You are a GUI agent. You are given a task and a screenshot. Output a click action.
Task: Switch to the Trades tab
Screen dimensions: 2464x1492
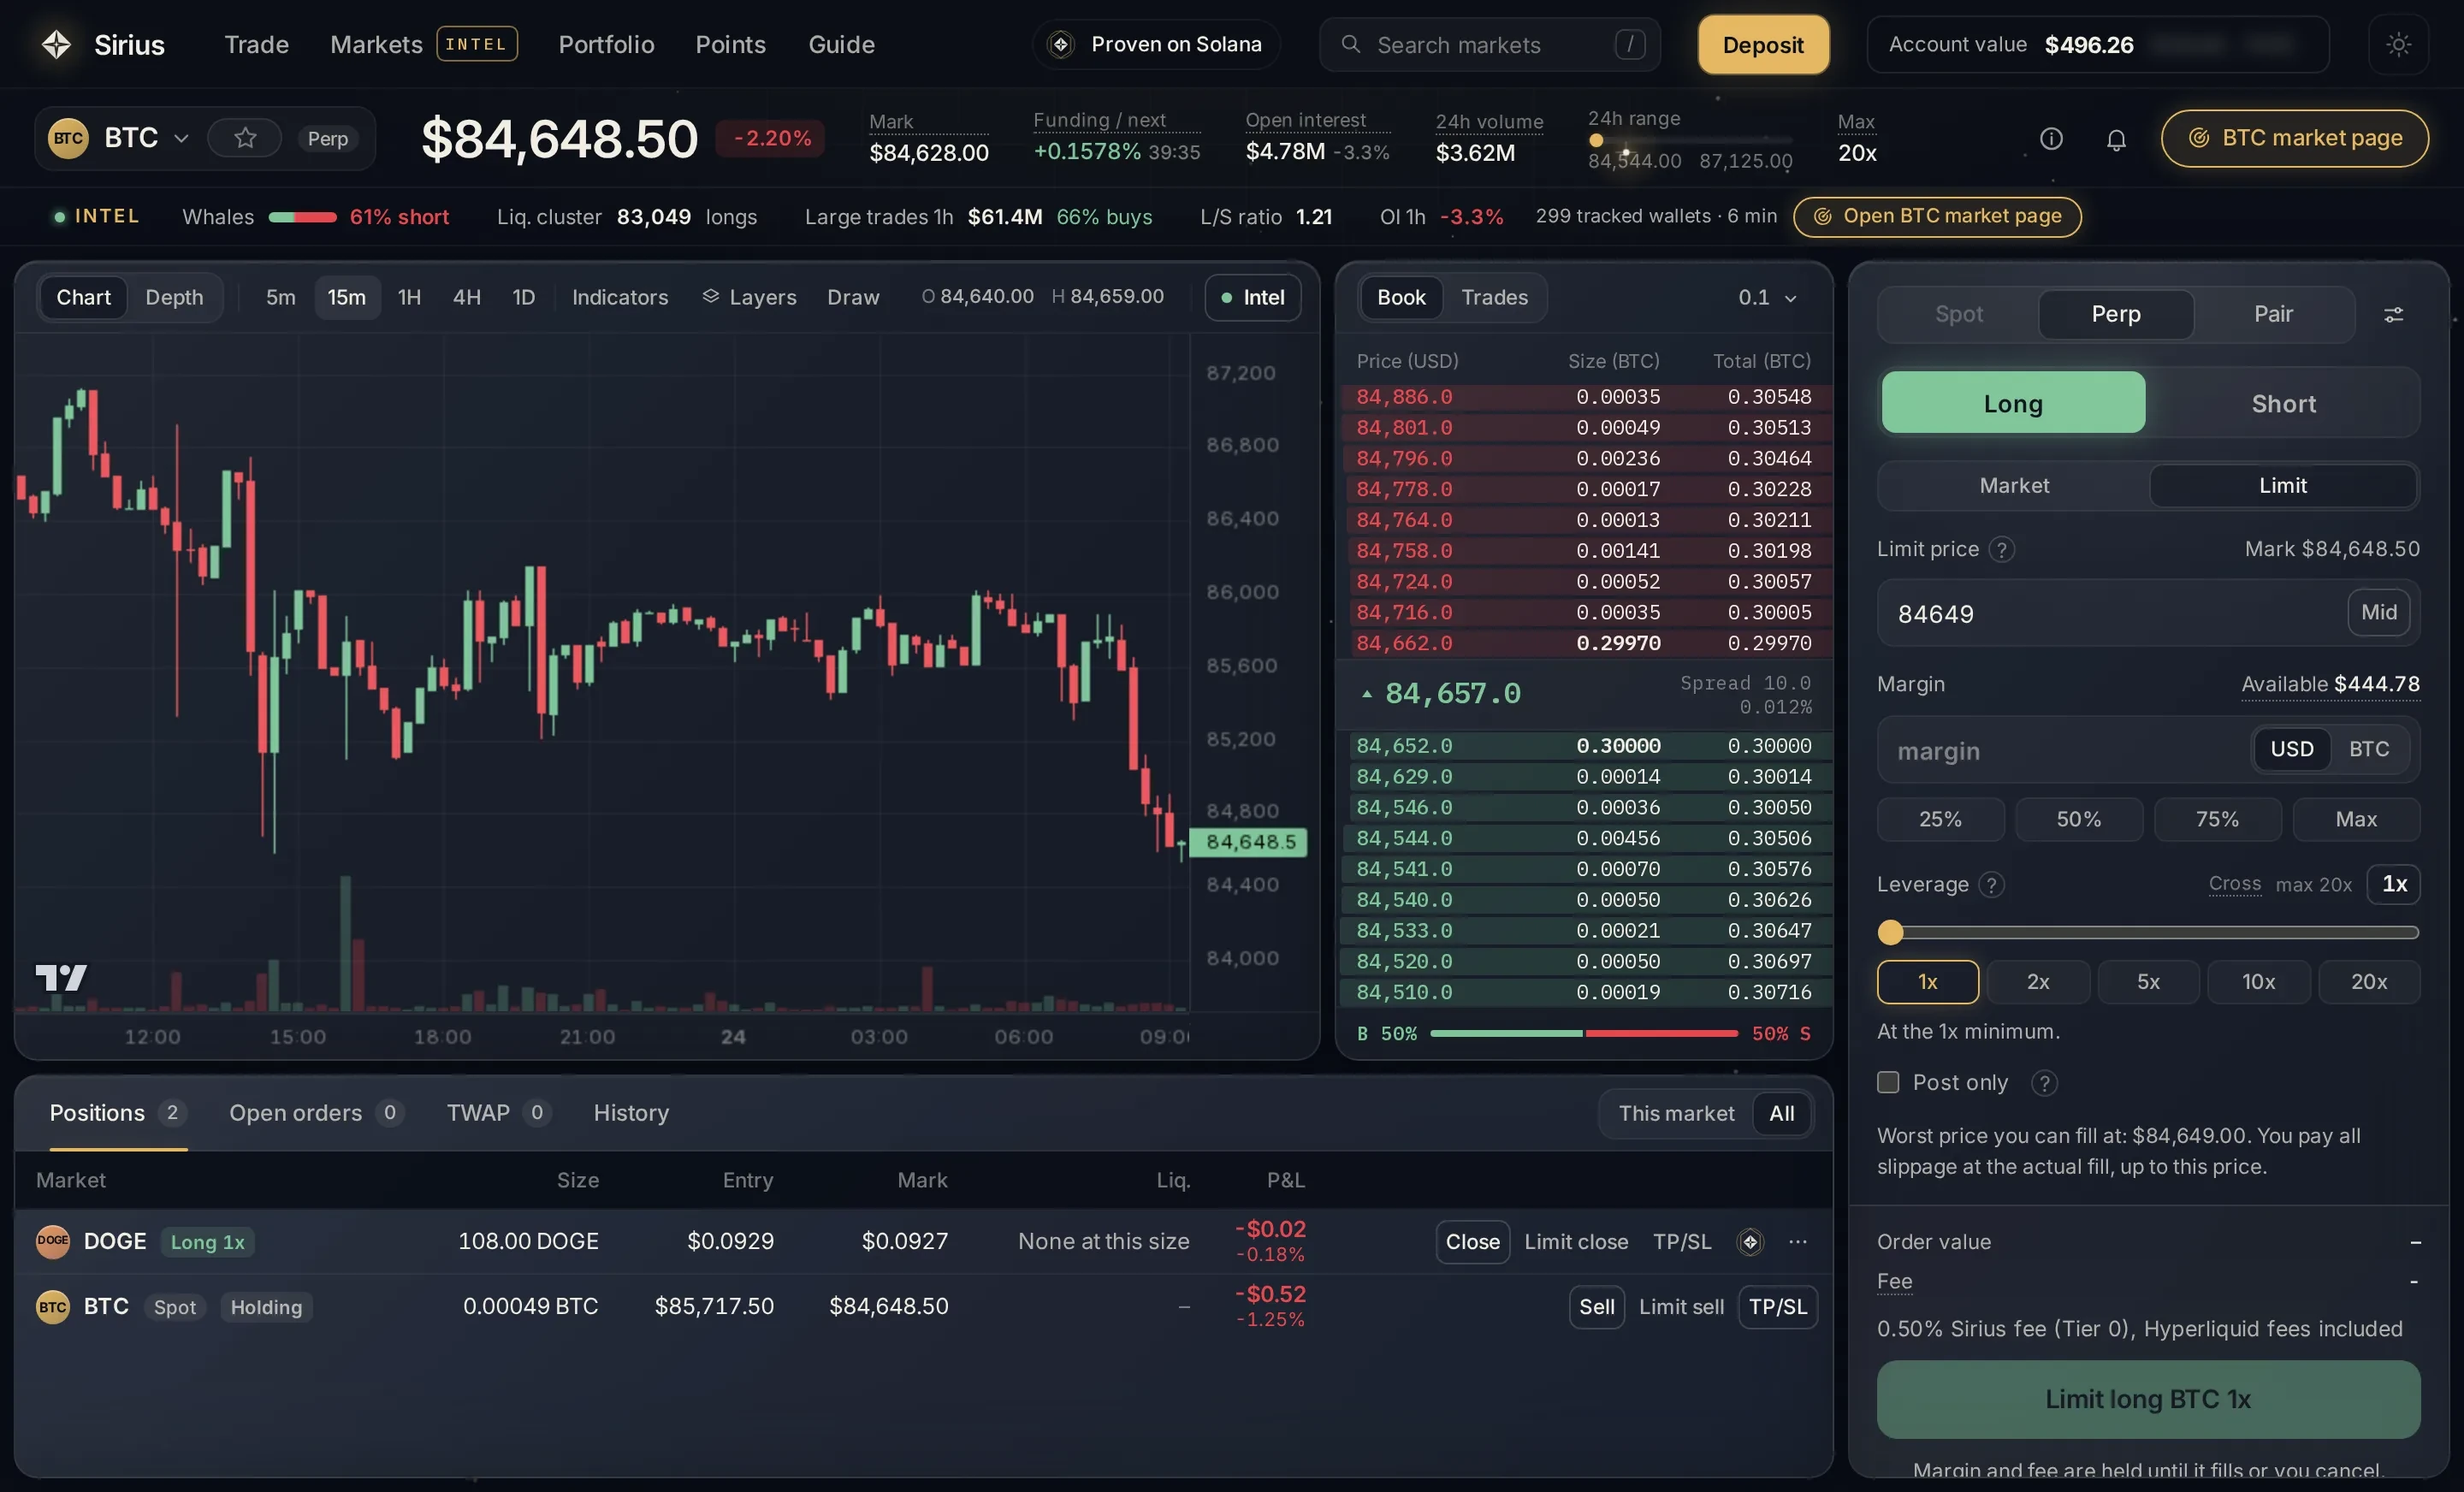(1494, 297)
